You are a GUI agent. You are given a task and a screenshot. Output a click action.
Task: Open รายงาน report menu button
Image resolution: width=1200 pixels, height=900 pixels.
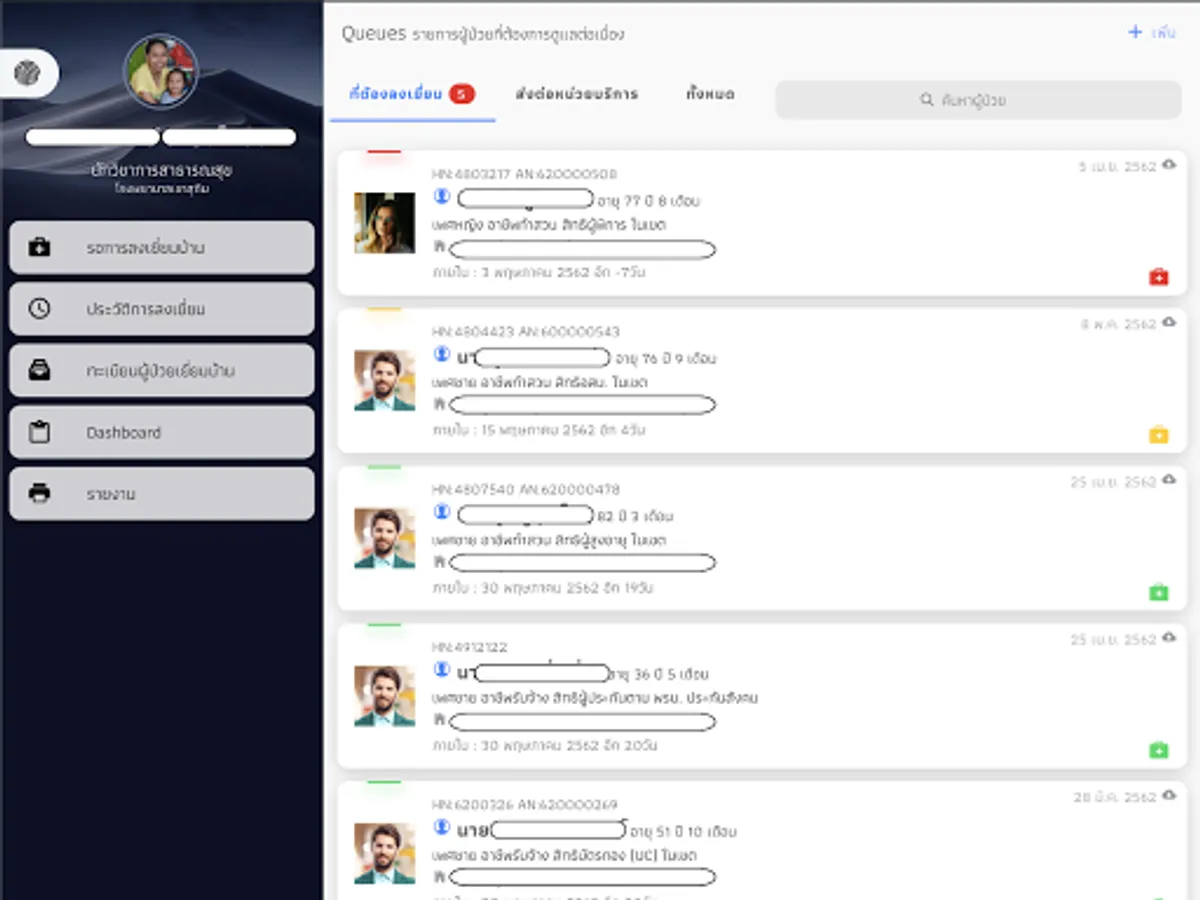(161, 494)
